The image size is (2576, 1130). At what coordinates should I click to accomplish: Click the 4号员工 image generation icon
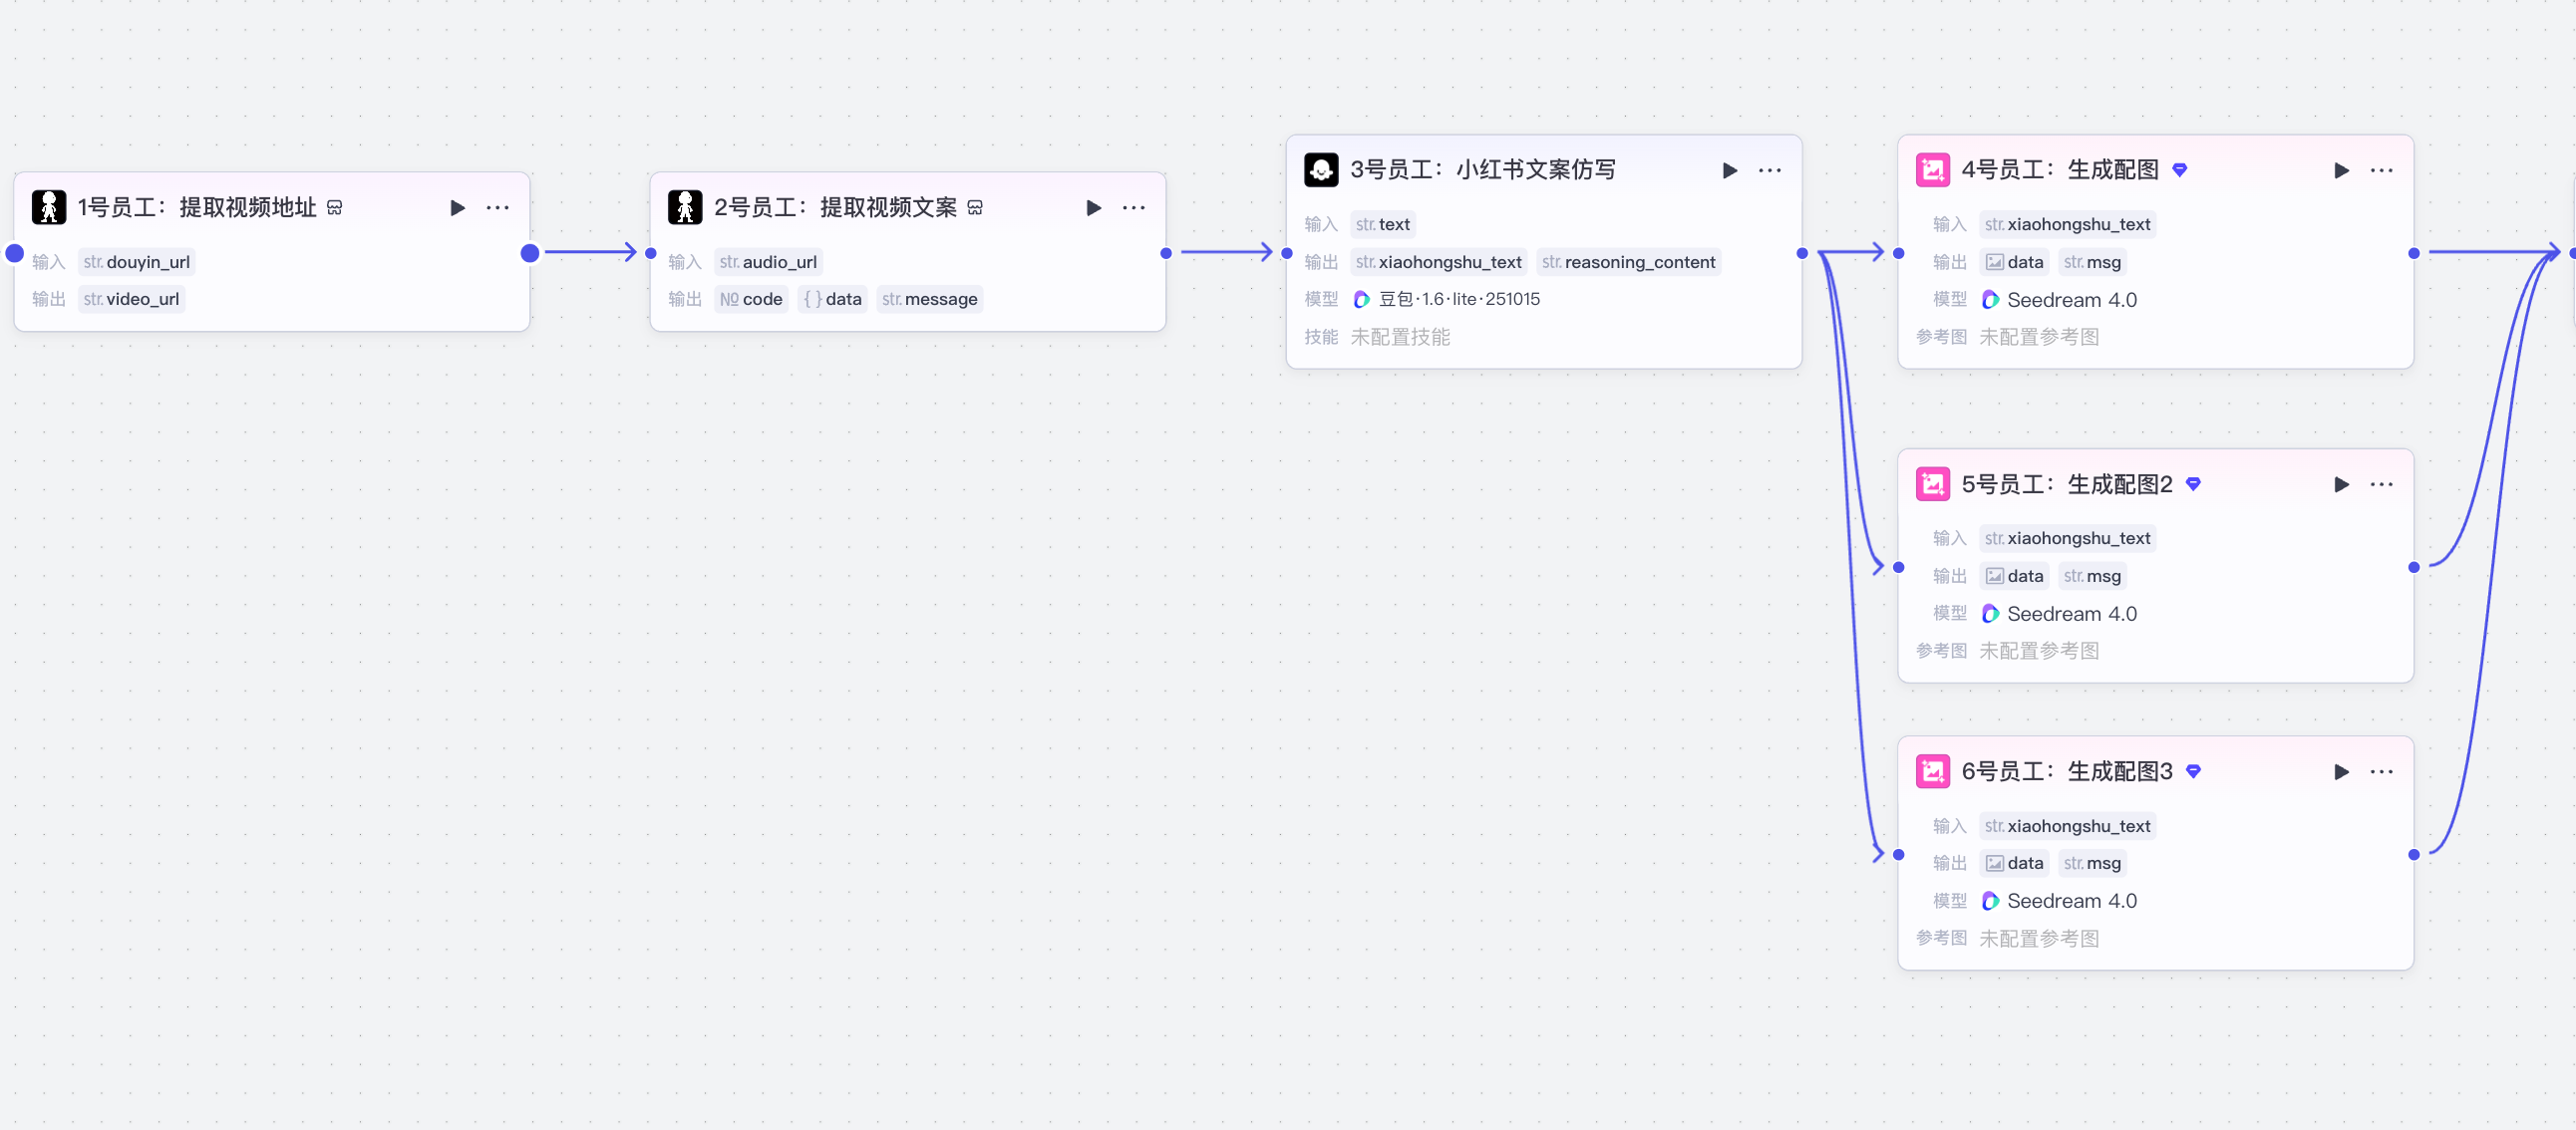(x=1932, y=170)
